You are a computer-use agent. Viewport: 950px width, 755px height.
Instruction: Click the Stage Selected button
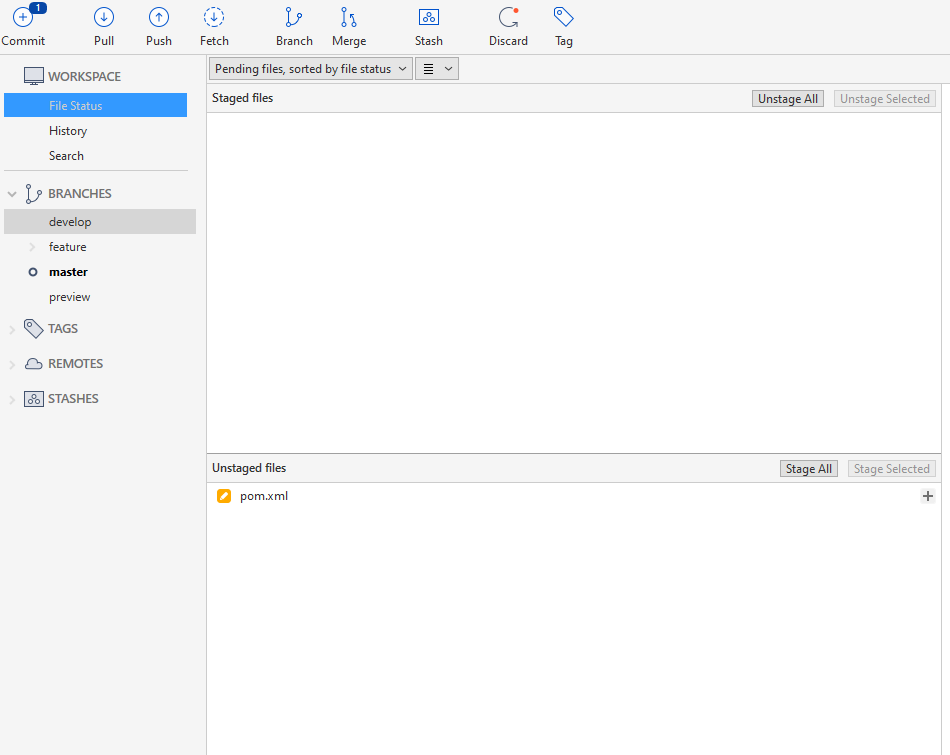(x=891, y=469)
